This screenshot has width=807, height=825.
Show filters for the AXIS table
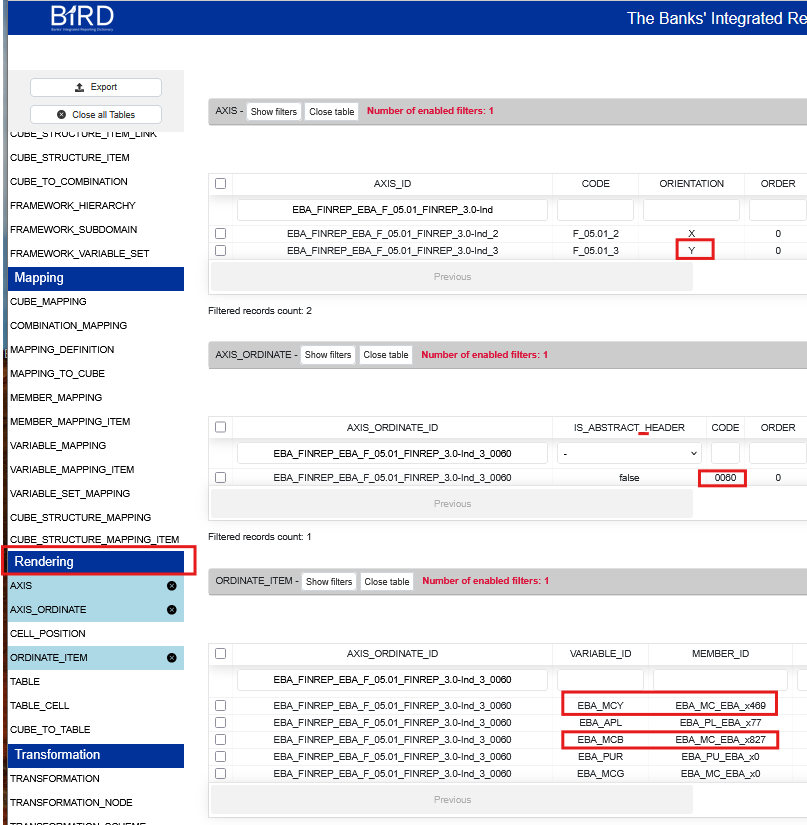[274, 112]
